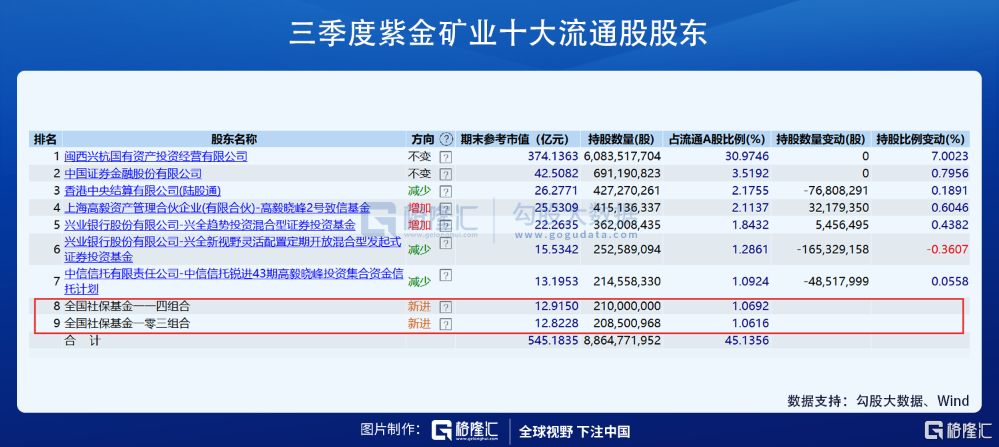Viewport: 999px width, 447px height.
Task: Select total ratio 45.1356
Action: (747, 340)
